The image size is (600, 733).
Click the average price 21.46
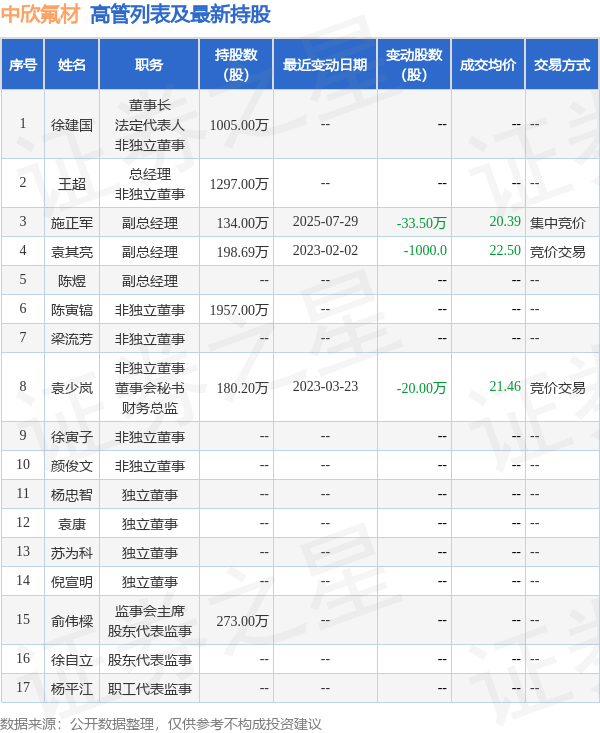[x=505, y=386]
